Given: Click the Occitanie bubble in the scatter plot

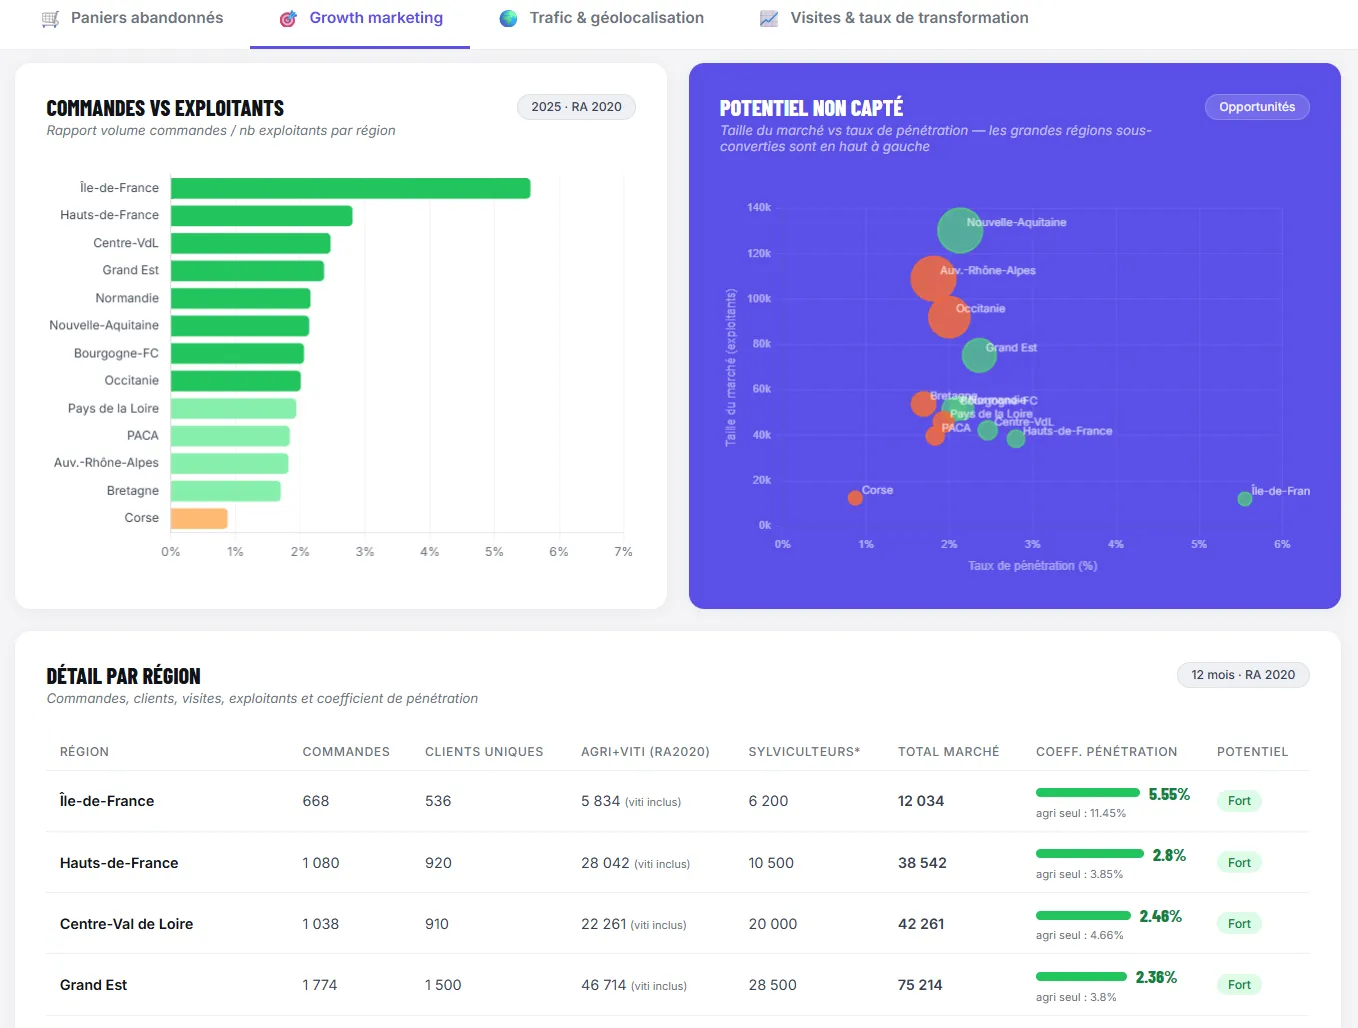Looking at the screenshot, I should coord(949,317).
